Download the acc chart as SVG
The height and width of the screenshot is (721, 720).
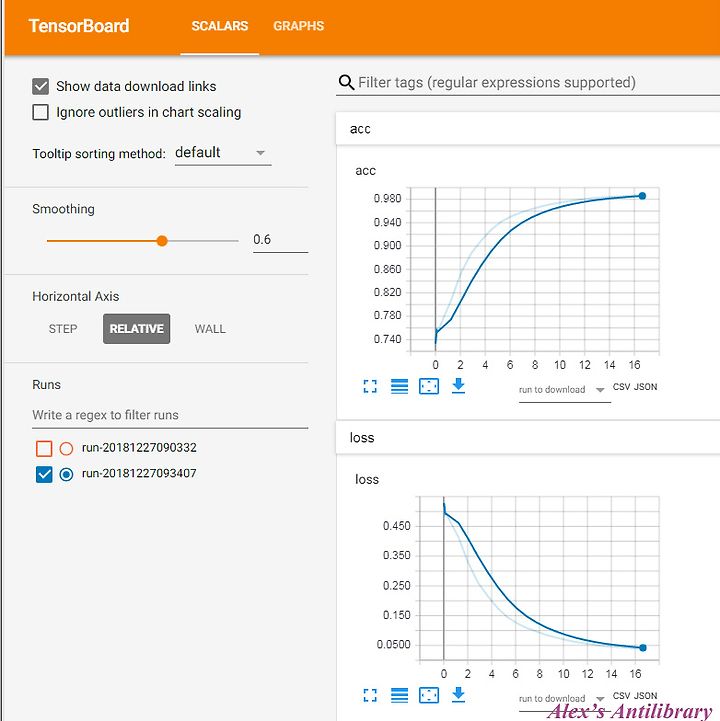(x=458, y=386)
